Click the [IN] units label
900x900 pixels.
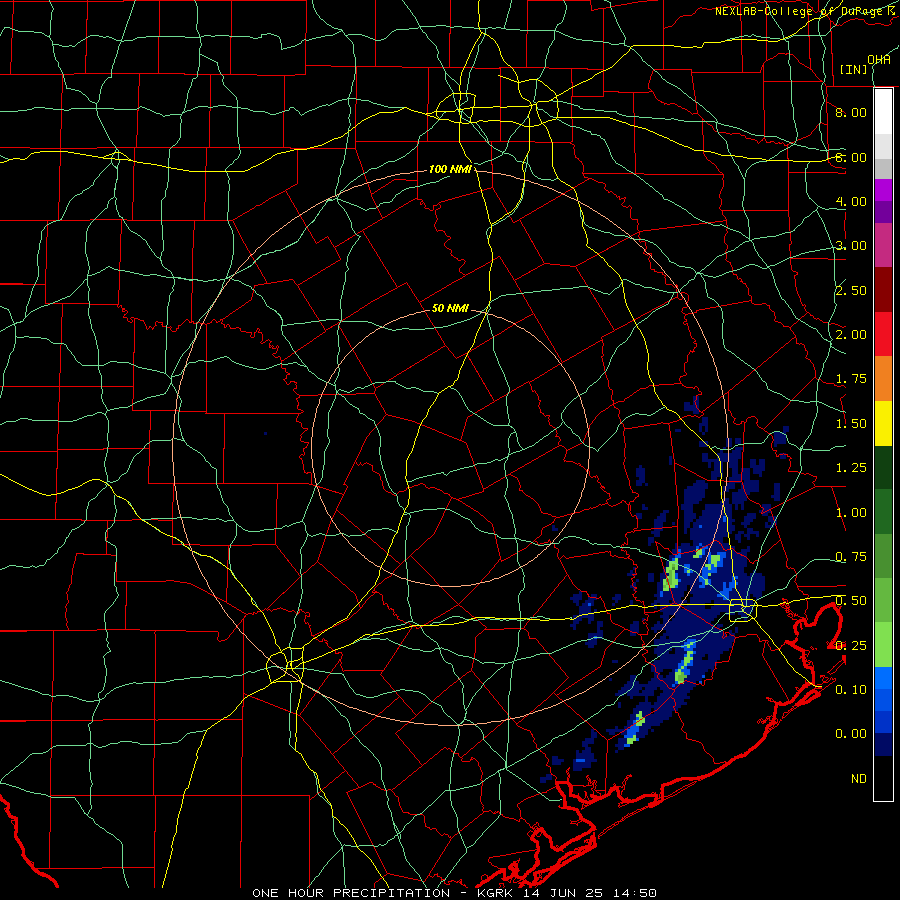854,69
